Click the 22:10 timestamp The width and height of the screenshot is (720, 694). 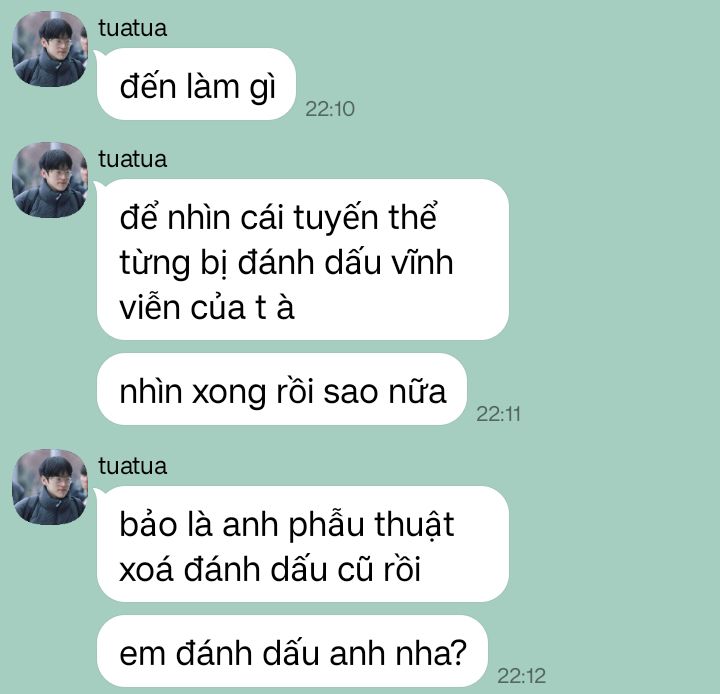(330, 109)
